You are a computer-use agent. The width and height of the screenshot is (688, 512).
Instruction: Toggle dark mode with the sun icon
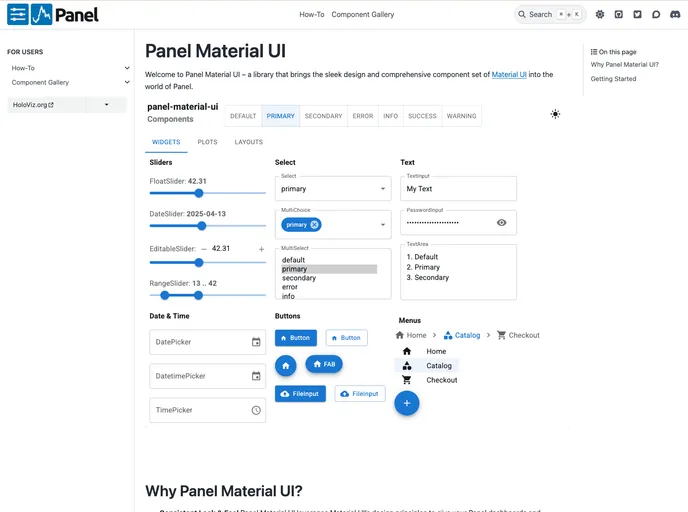555,114
